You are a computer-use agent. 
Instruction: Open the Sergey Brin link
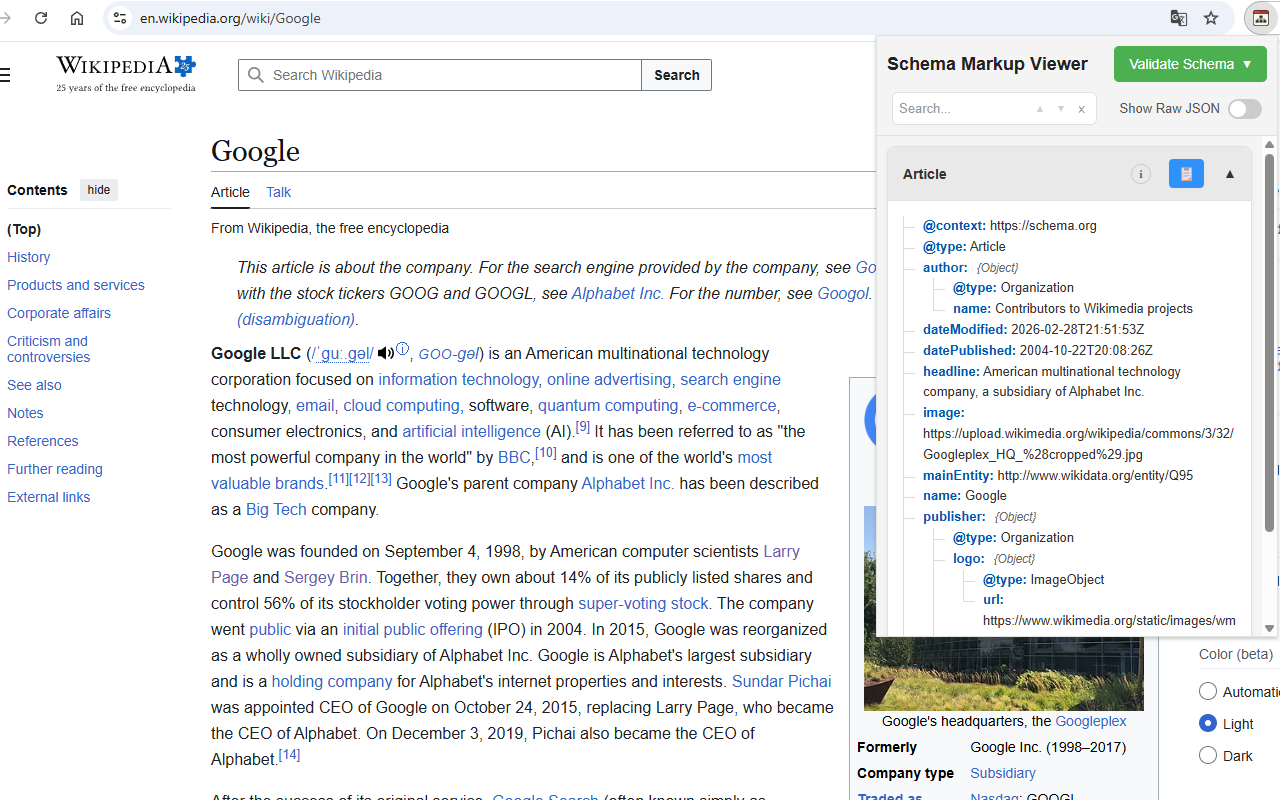point(326,577)
